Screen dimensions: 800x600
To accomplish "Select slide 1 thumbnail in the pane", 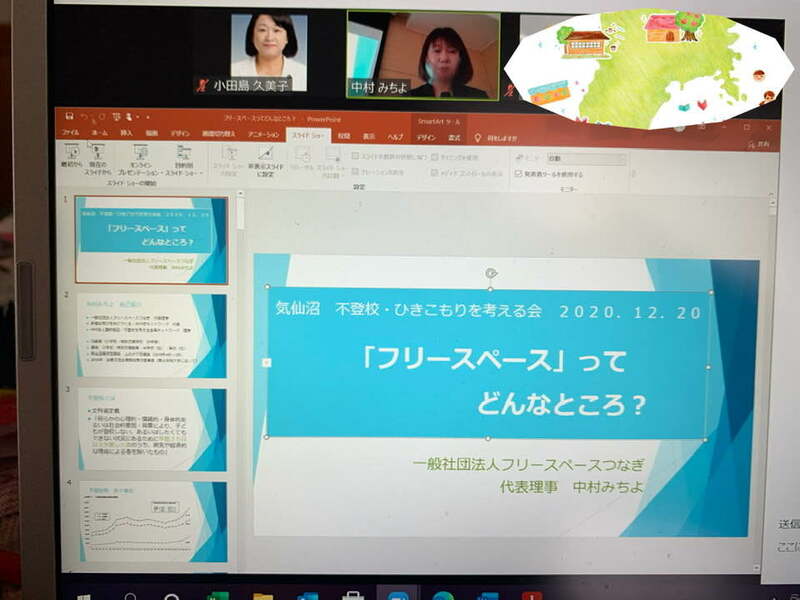I will (151, 240).
